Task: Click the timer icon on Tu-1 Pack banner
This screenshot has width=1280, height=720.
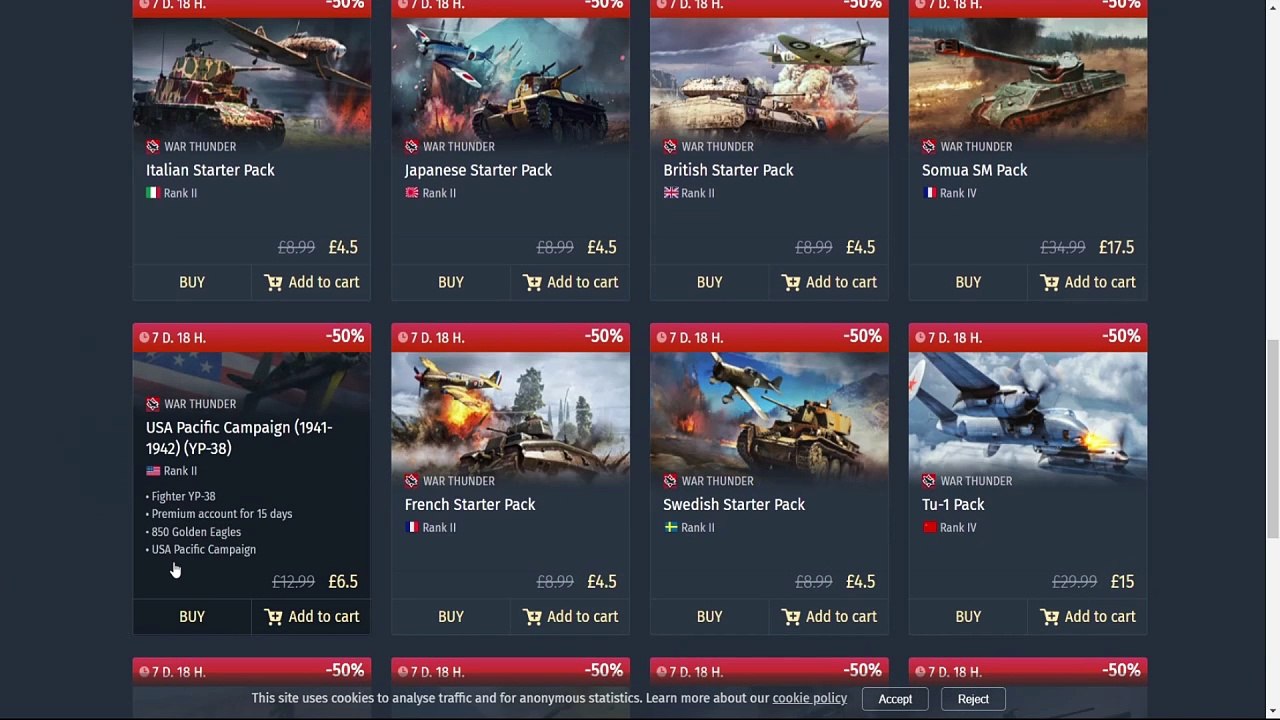Action: pyautogui.click(x=920, y=337)
